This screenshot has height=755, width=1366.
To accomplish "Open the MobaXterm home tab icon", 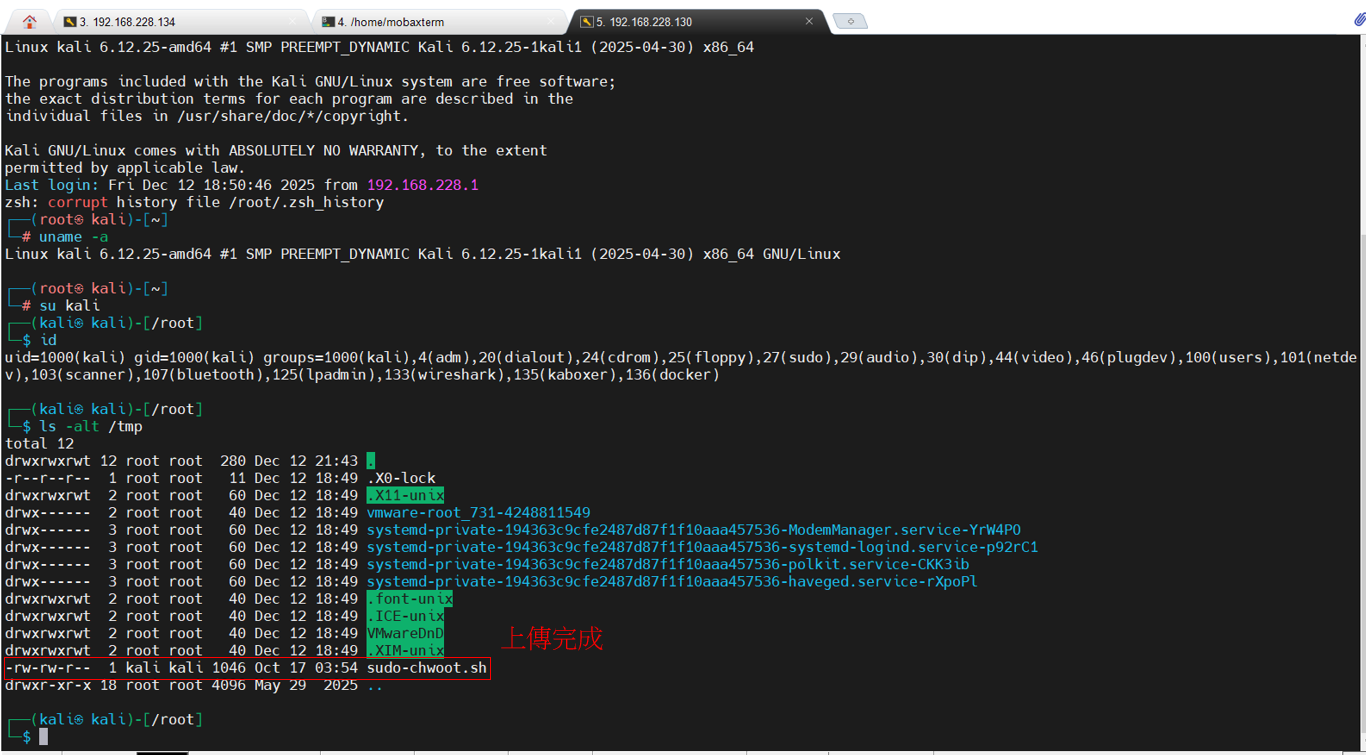I will click(x=29, y=21).
